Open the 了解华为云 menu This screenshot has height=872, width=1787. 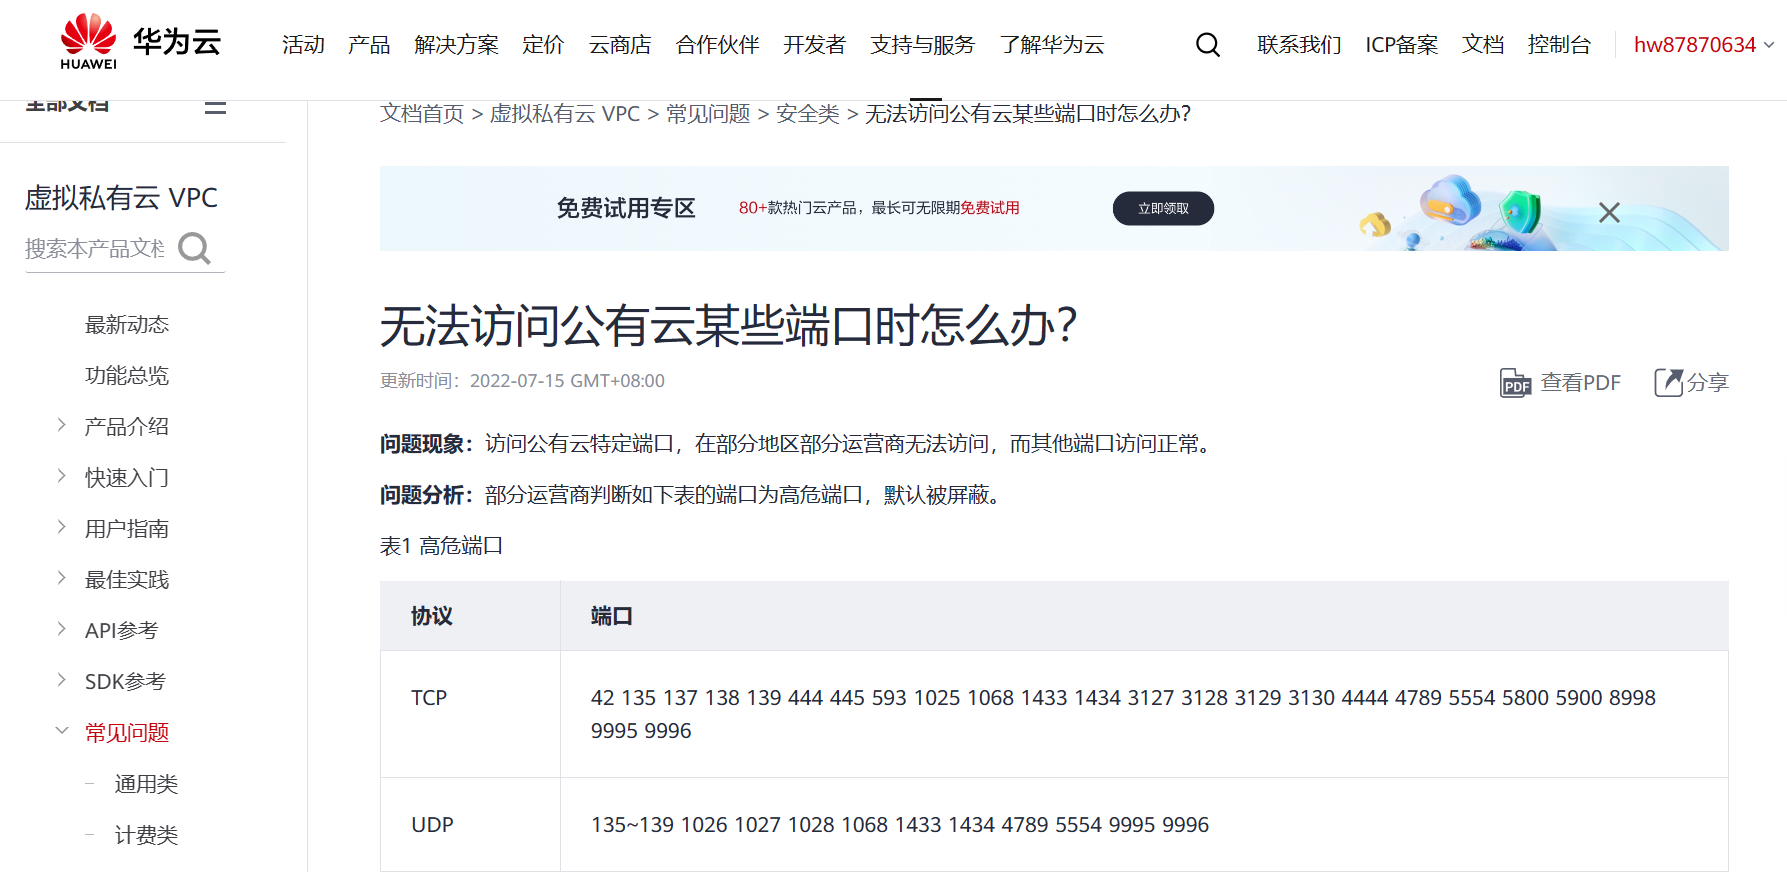click(x=1052, y=45)
